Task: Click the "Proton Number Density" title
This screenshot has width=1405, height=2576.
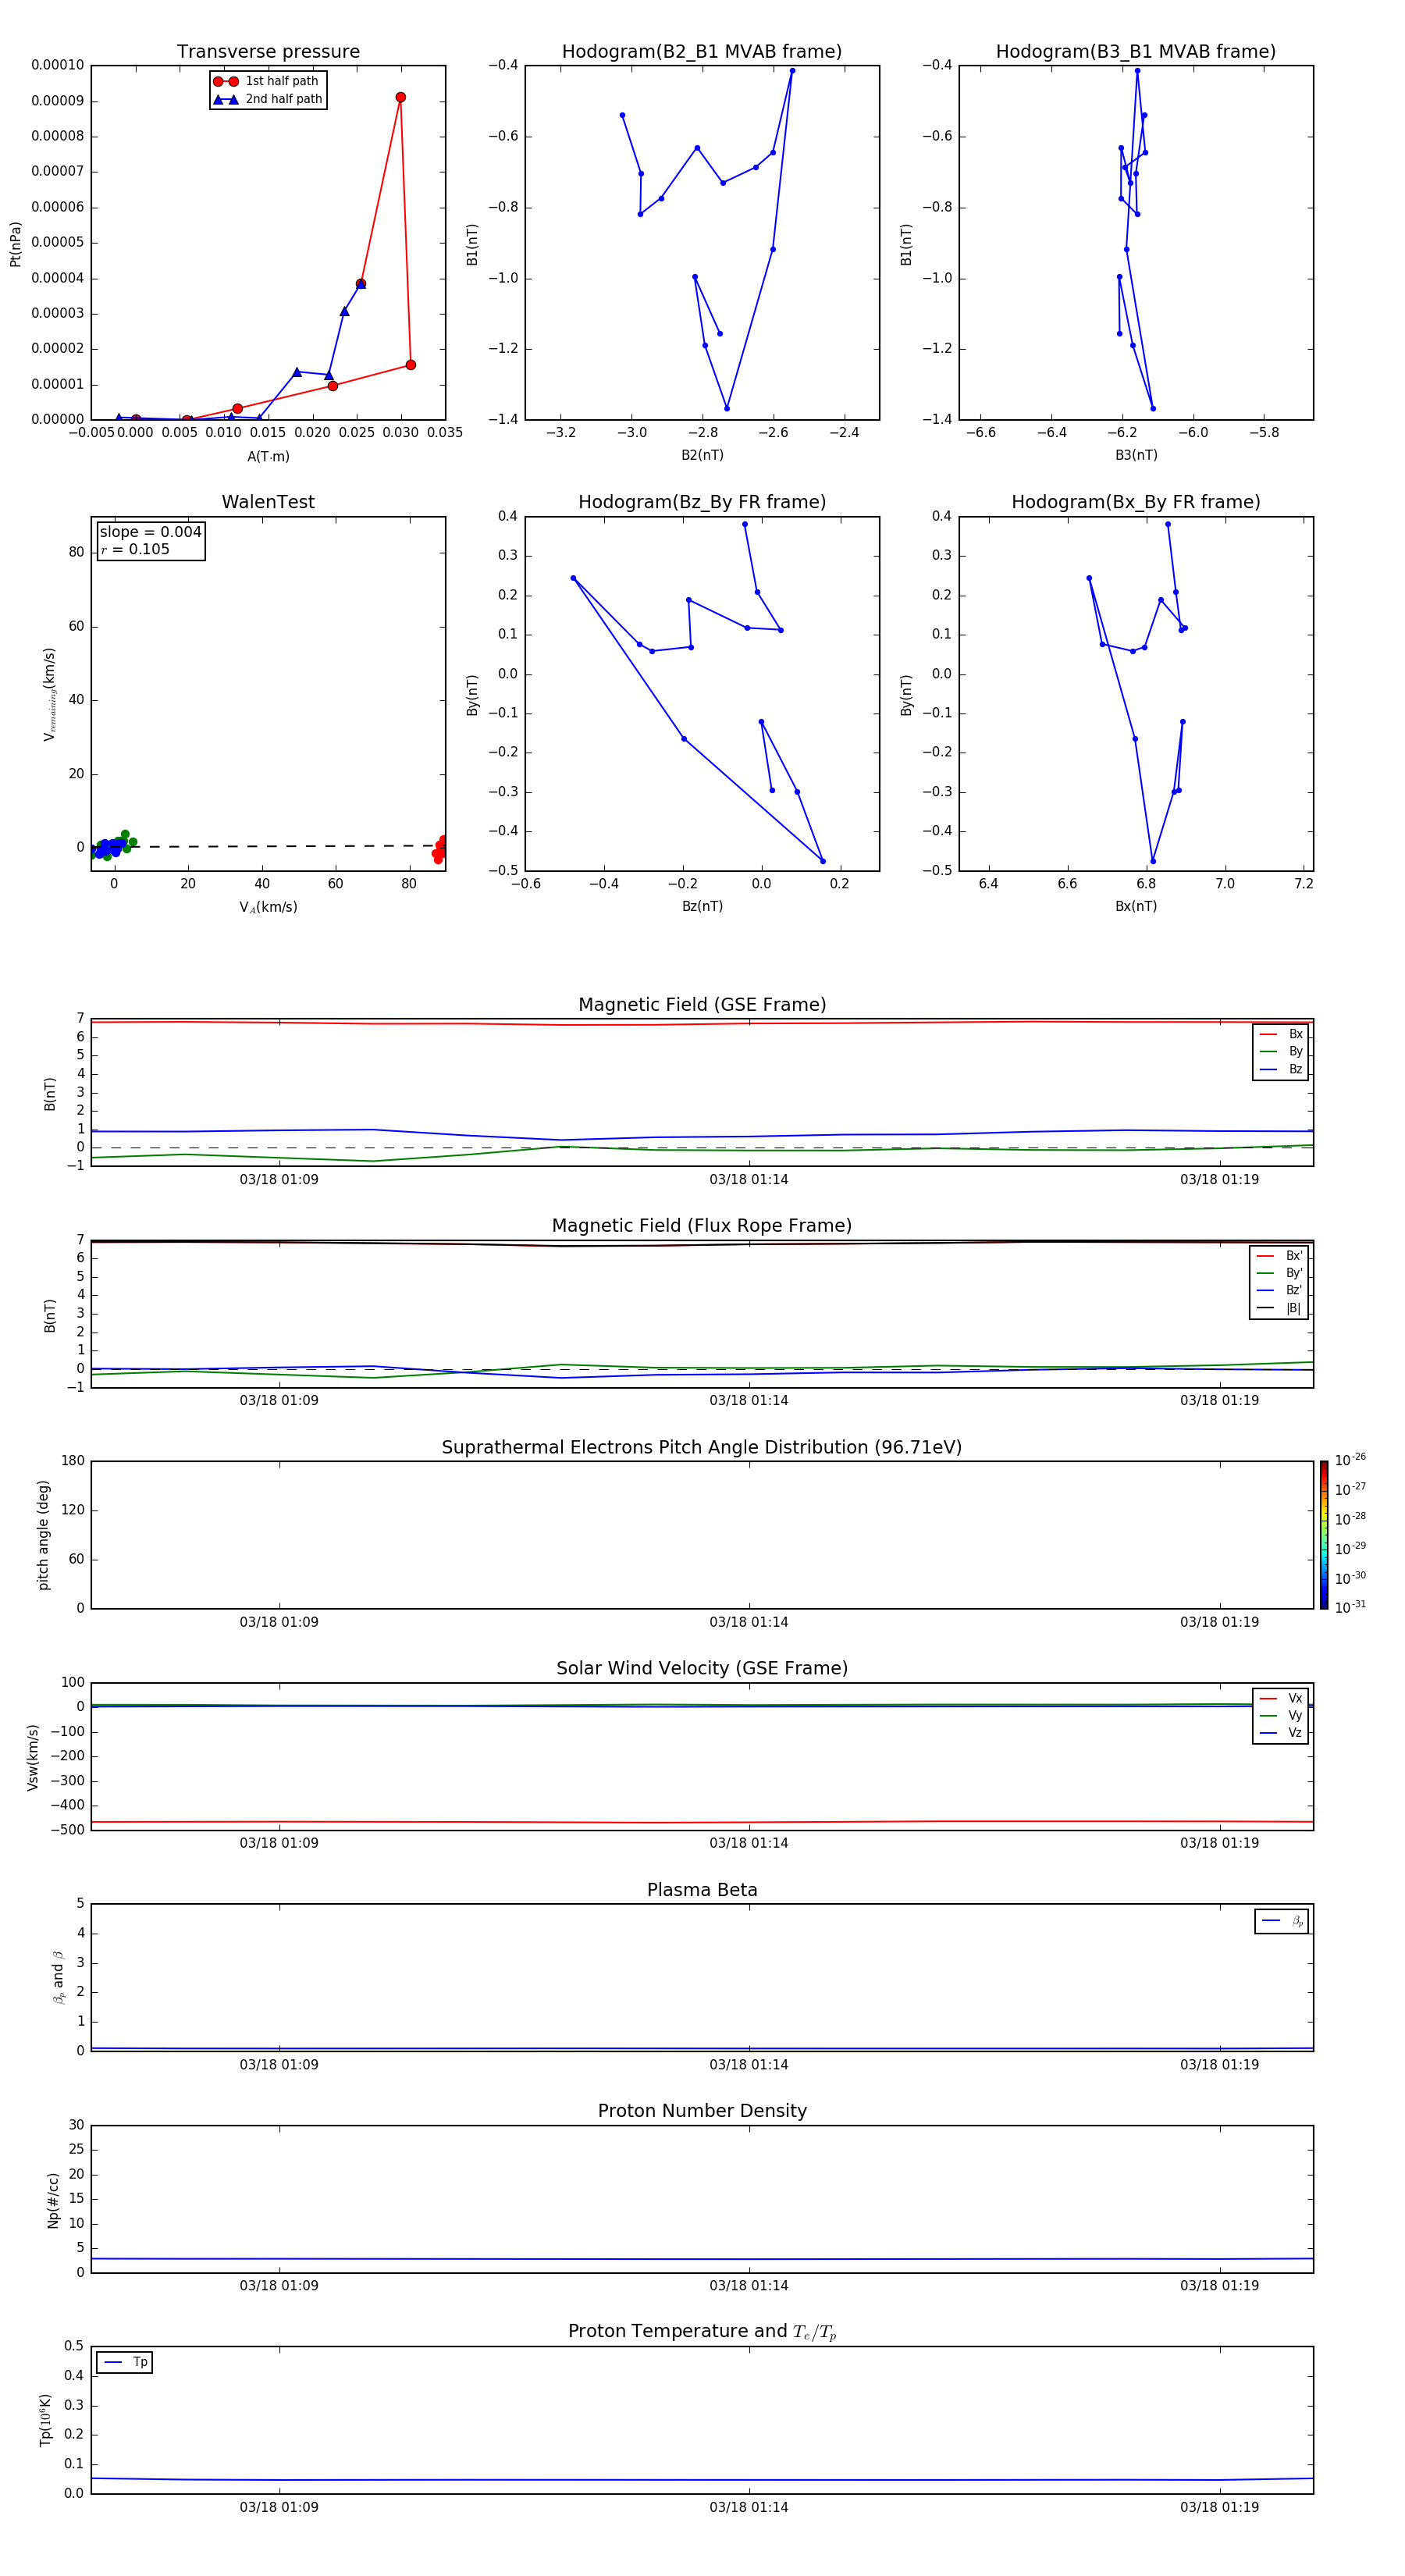Action: pyautogui.click(x=702, y=2111)
